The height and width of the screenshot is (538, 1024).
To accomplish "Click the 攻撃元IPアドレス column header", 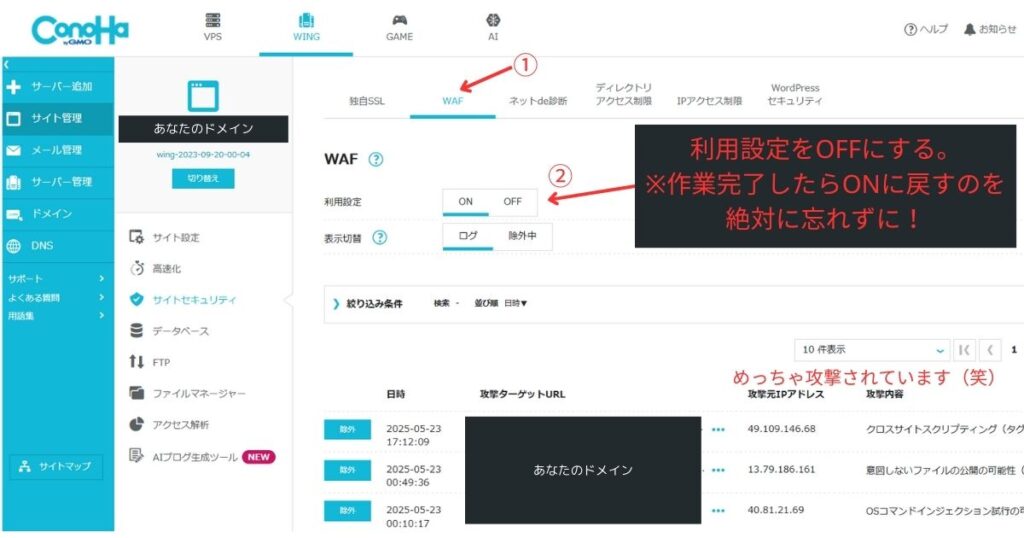I will (x=786, y=394).
